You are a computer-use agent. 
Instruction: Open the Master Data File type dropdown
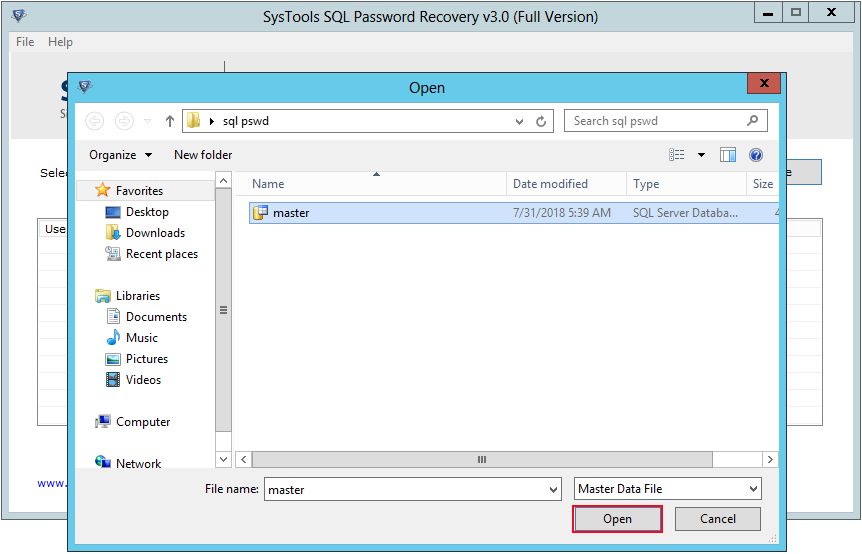click(667, 489)
